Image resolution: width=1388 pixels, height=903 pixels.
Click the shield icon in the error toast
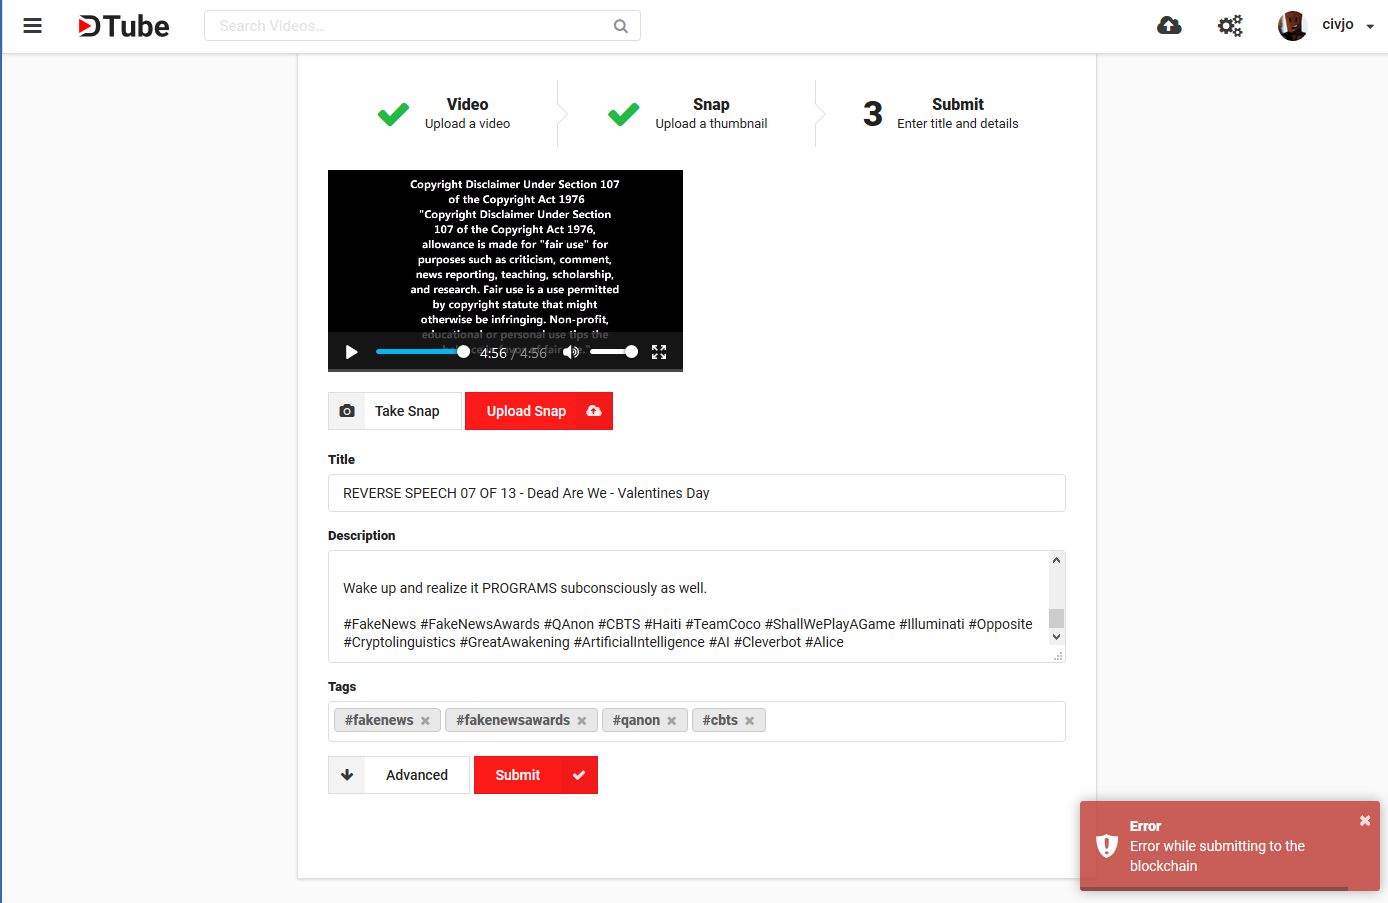pos(1106,845)
